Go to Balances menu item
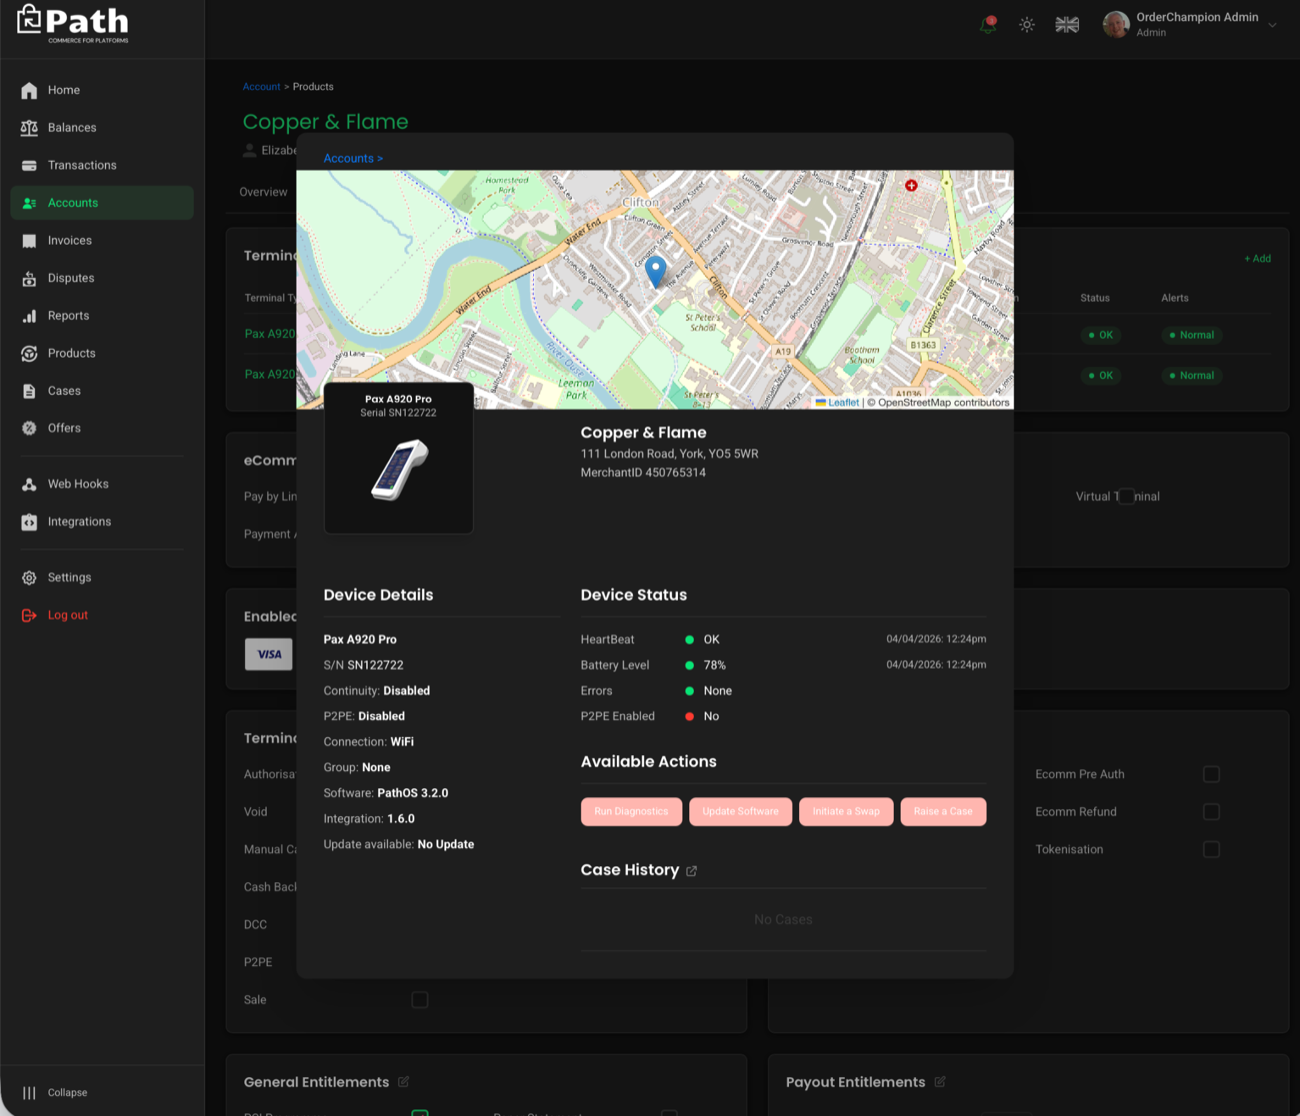Image resolution: width=1300 pixels, height=1116 pixels. click(72, 128)
